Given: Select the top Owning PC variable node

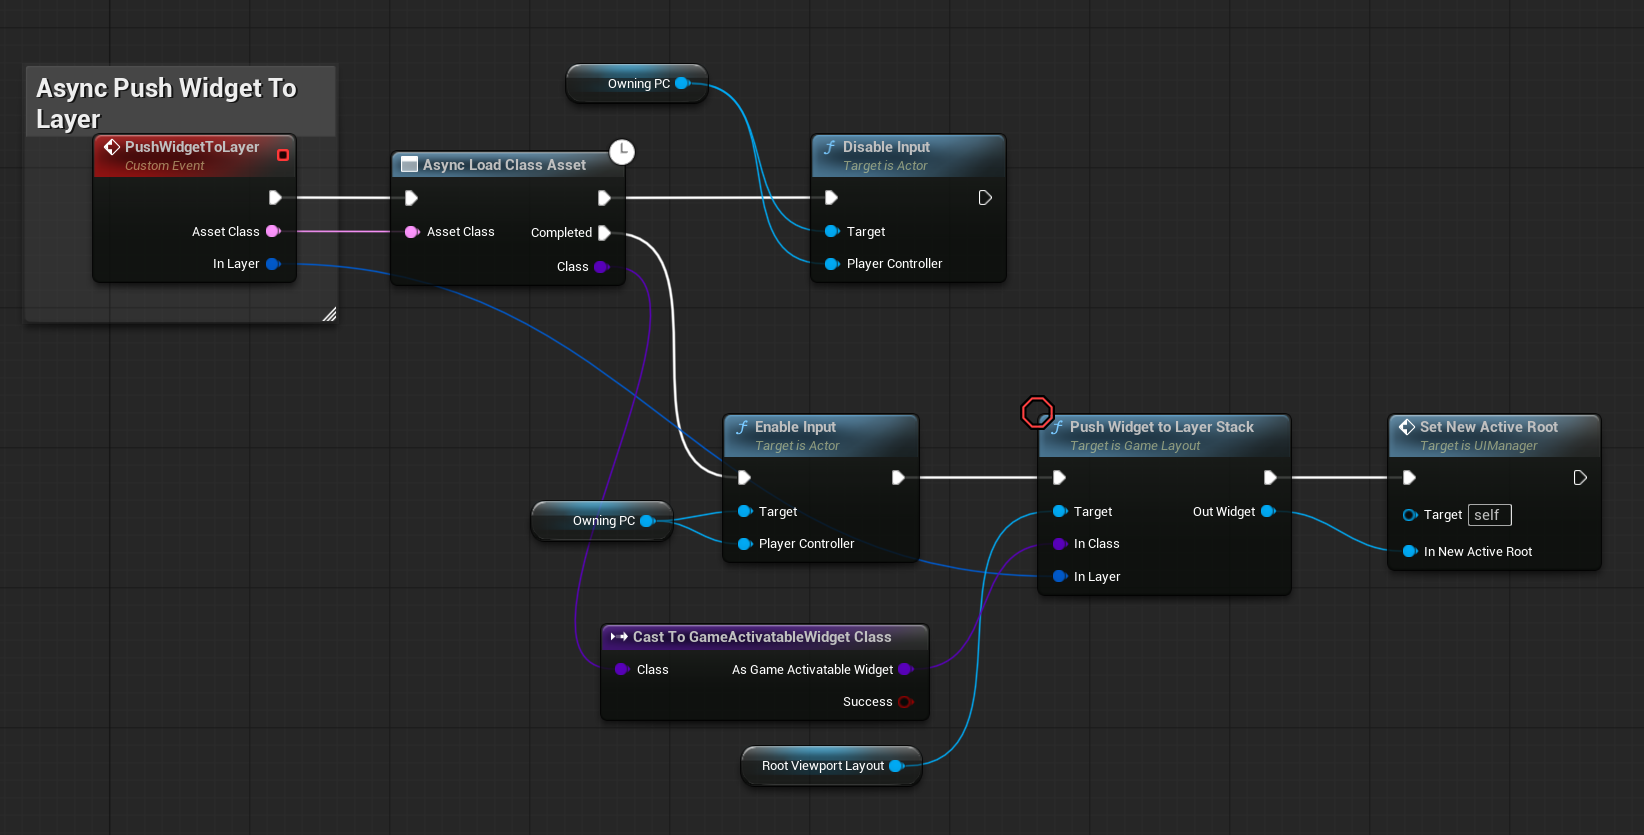Looking at the screenshot, I should point(638,84).
